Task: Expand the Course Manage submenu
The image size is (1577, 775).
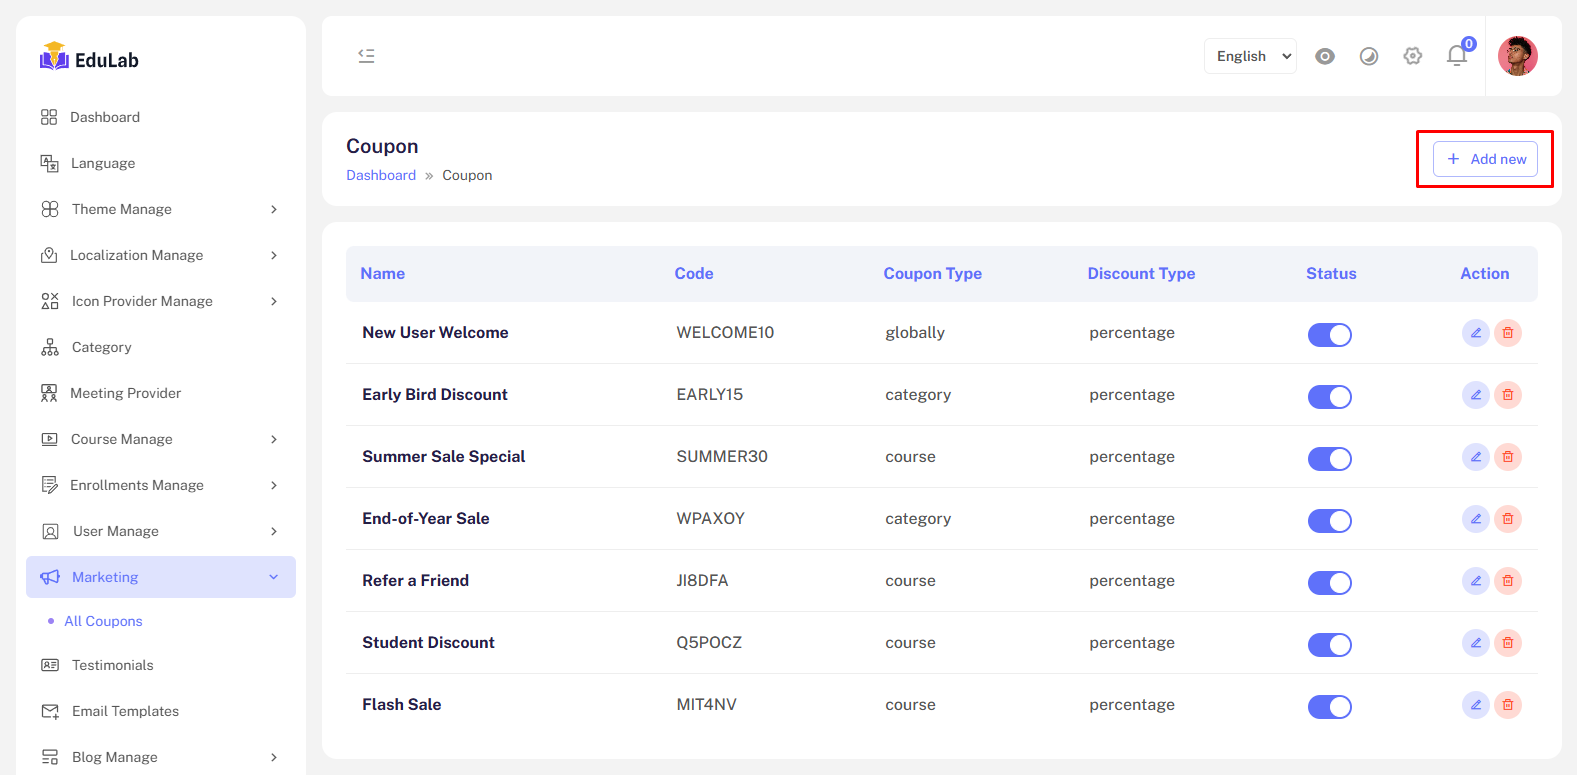Action: tap(160, 439)
